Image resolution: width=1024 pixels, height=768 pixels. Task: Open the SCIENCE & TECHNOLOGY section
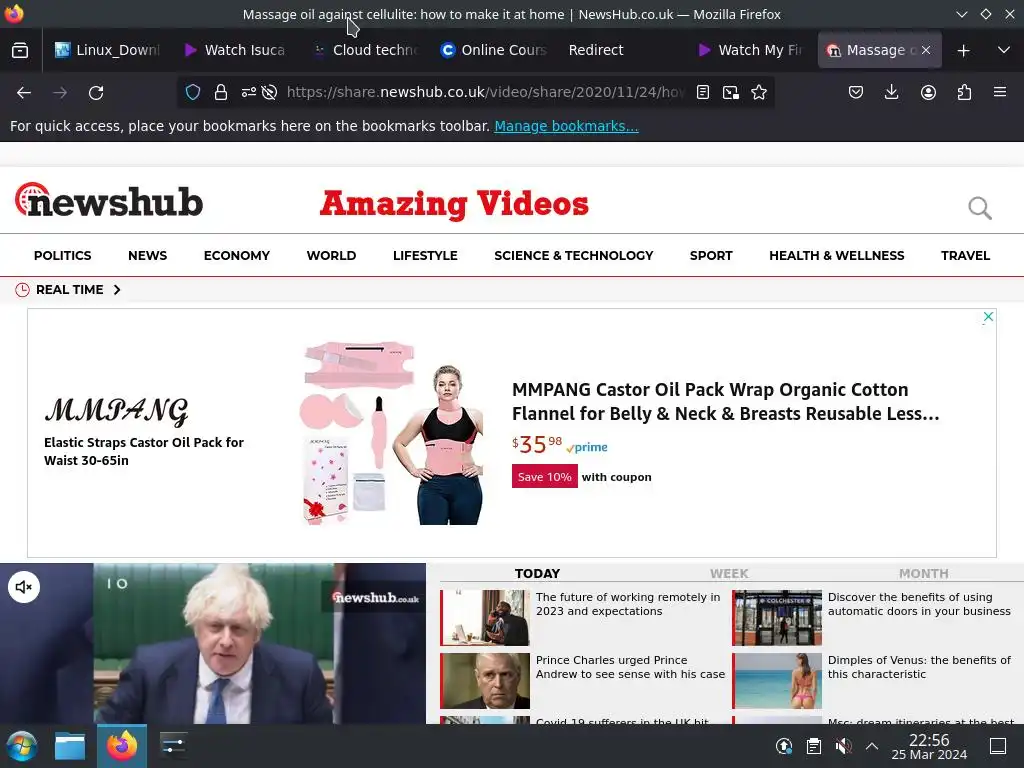pyautogui.click(x=573, y=255)
